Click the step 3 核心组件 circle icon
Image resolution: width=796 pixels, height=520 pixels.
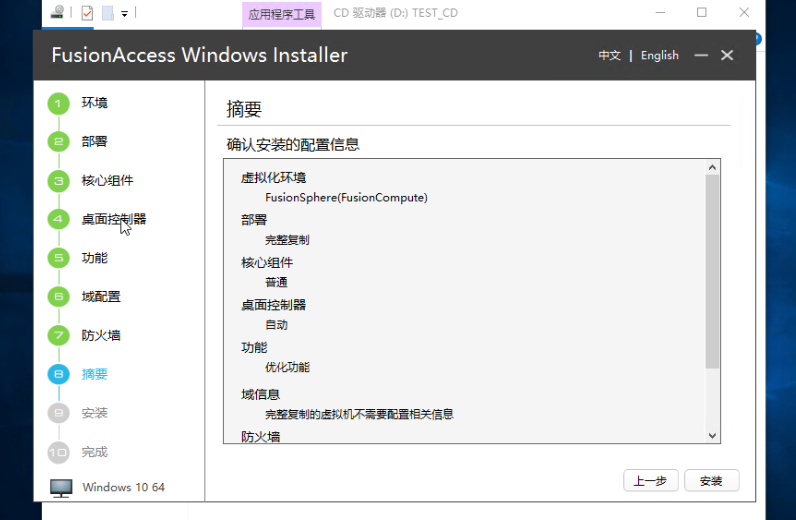tap(59, 181)
